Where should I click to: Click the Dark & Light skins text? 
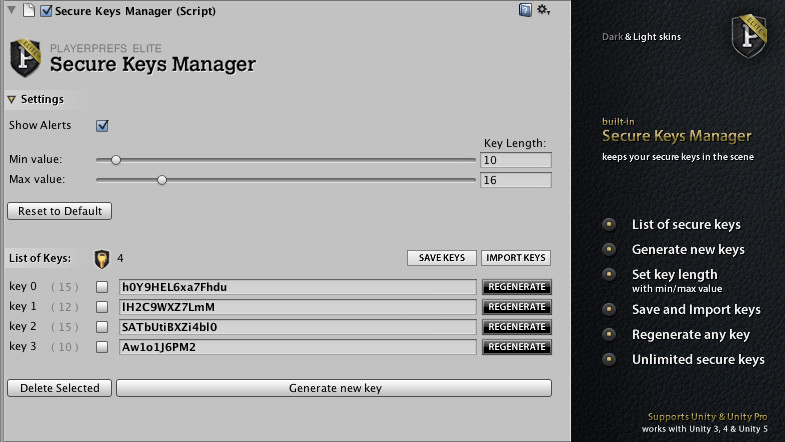641,37
